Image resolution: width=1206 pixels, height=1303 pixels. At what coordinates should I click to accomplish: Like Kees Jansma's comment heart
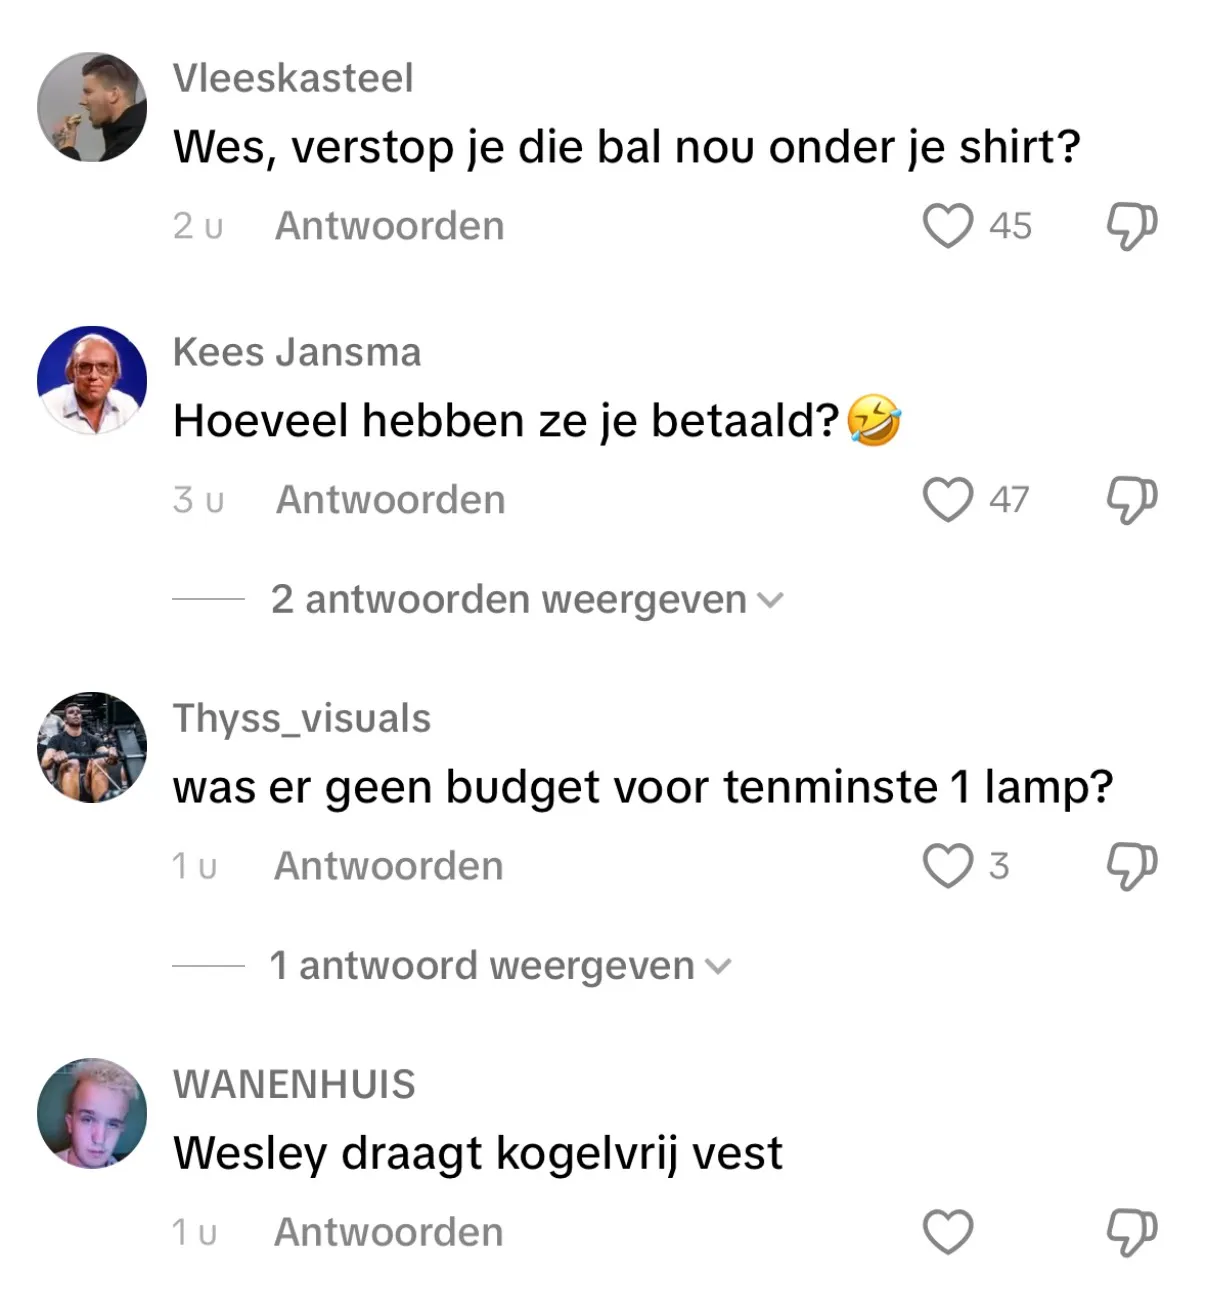(x=947, y=500)
